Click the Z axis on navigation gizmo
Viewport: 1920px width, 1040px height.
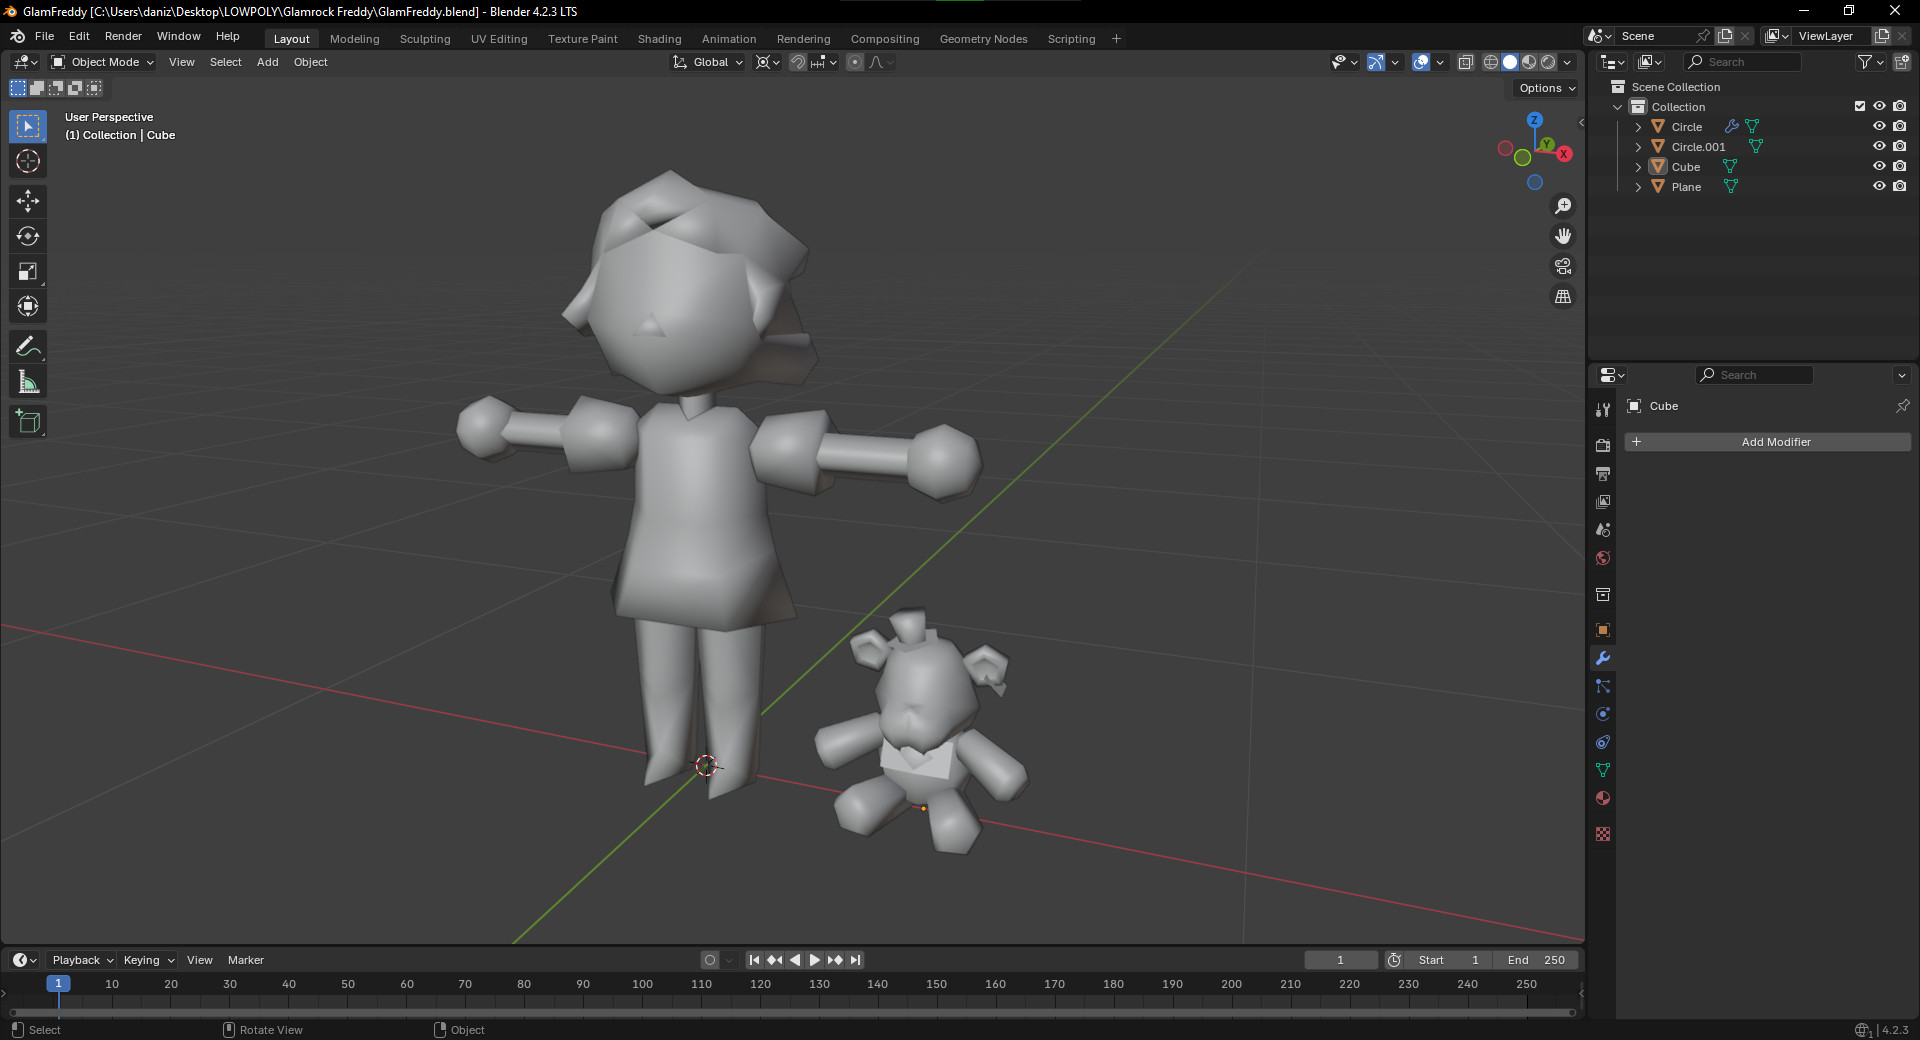coord(1535,120)
